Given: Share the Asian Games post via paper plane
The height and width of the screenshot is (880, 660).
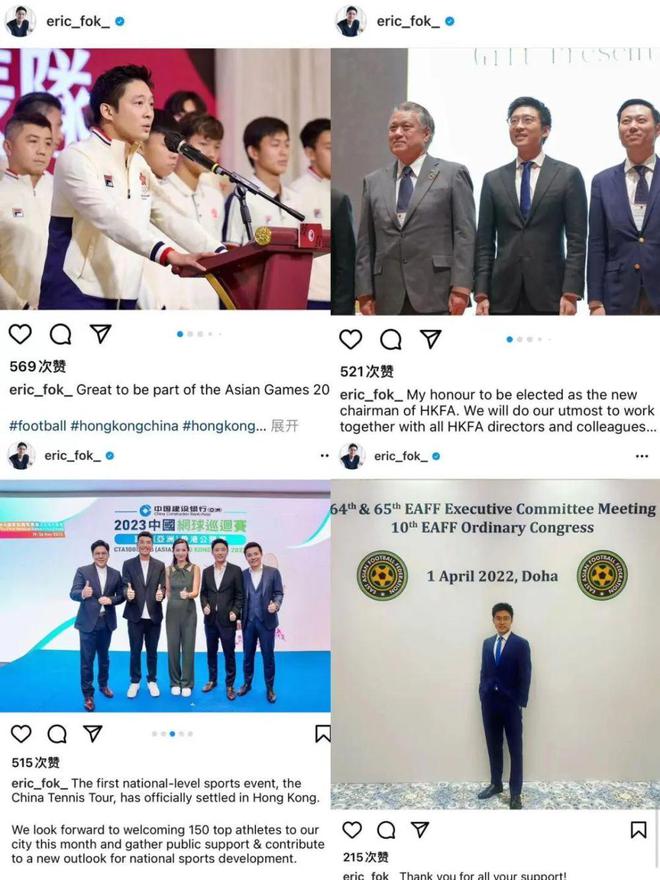Looking at the screenshot, I should 100,333.
